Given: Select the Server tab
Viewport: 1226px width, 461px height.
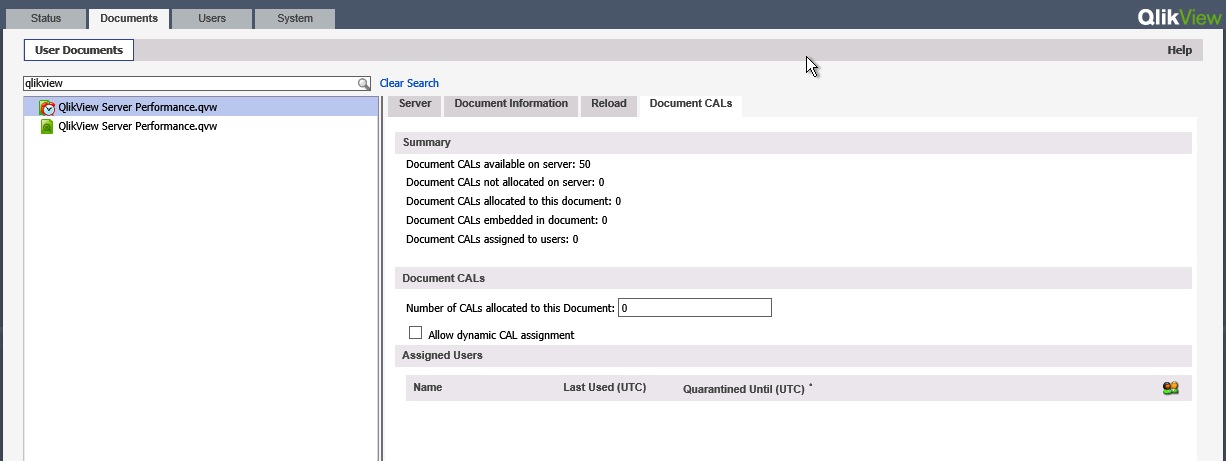Looking at the screenshot, I should coord(414,104).
